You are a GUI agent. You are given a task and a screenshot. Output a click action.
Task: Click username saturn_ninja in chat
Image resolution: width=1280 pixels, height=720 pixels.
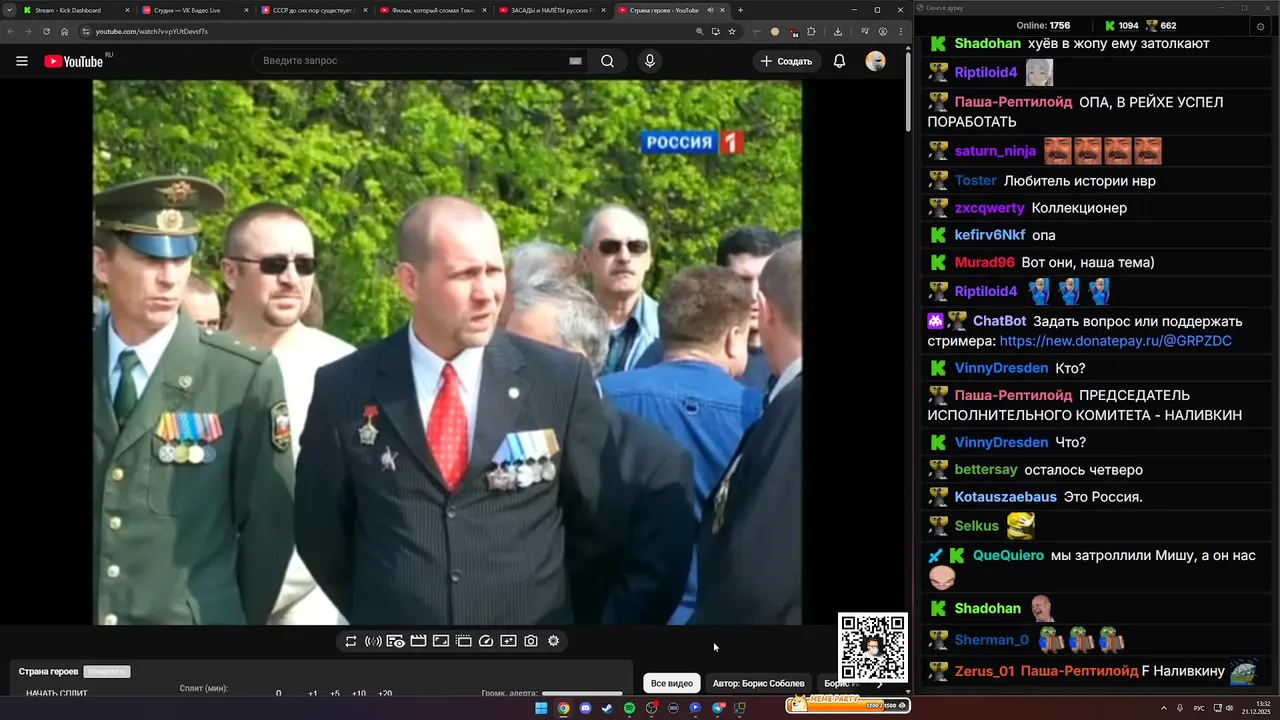(995, 151)
